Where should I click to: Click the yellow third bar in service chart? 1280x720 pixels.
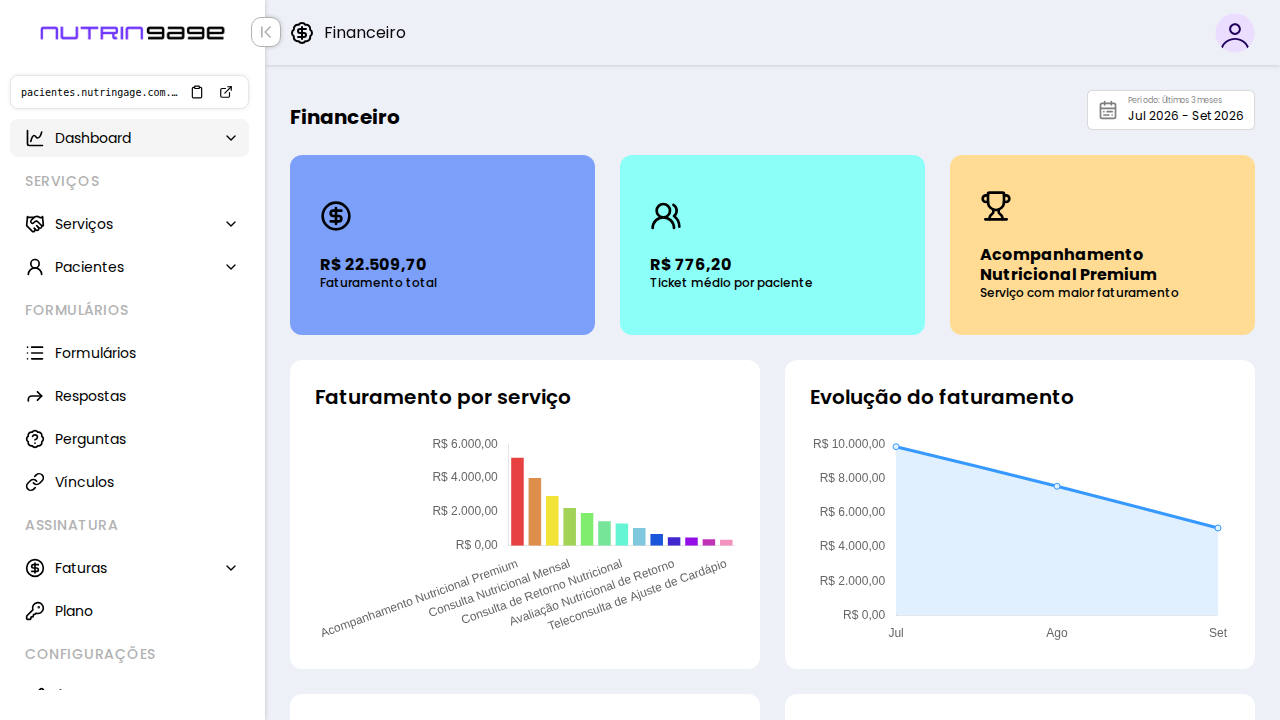tap(552, 521)
